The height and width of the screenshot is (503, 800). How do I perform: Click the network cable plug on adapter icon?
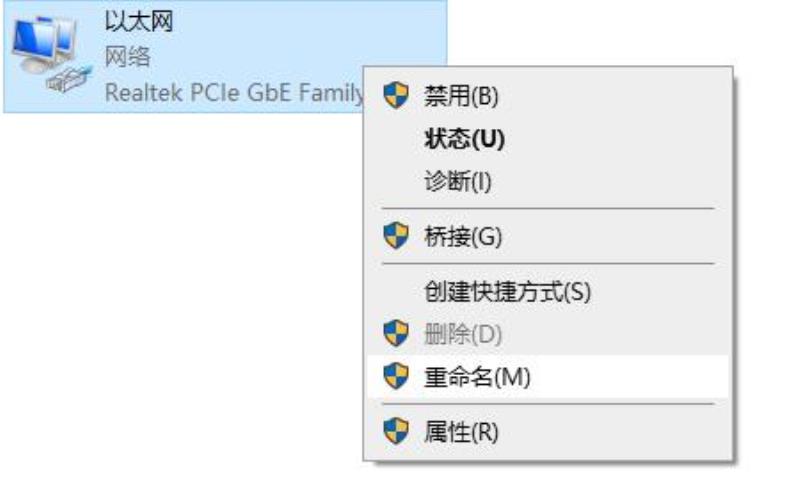[69, 79]
